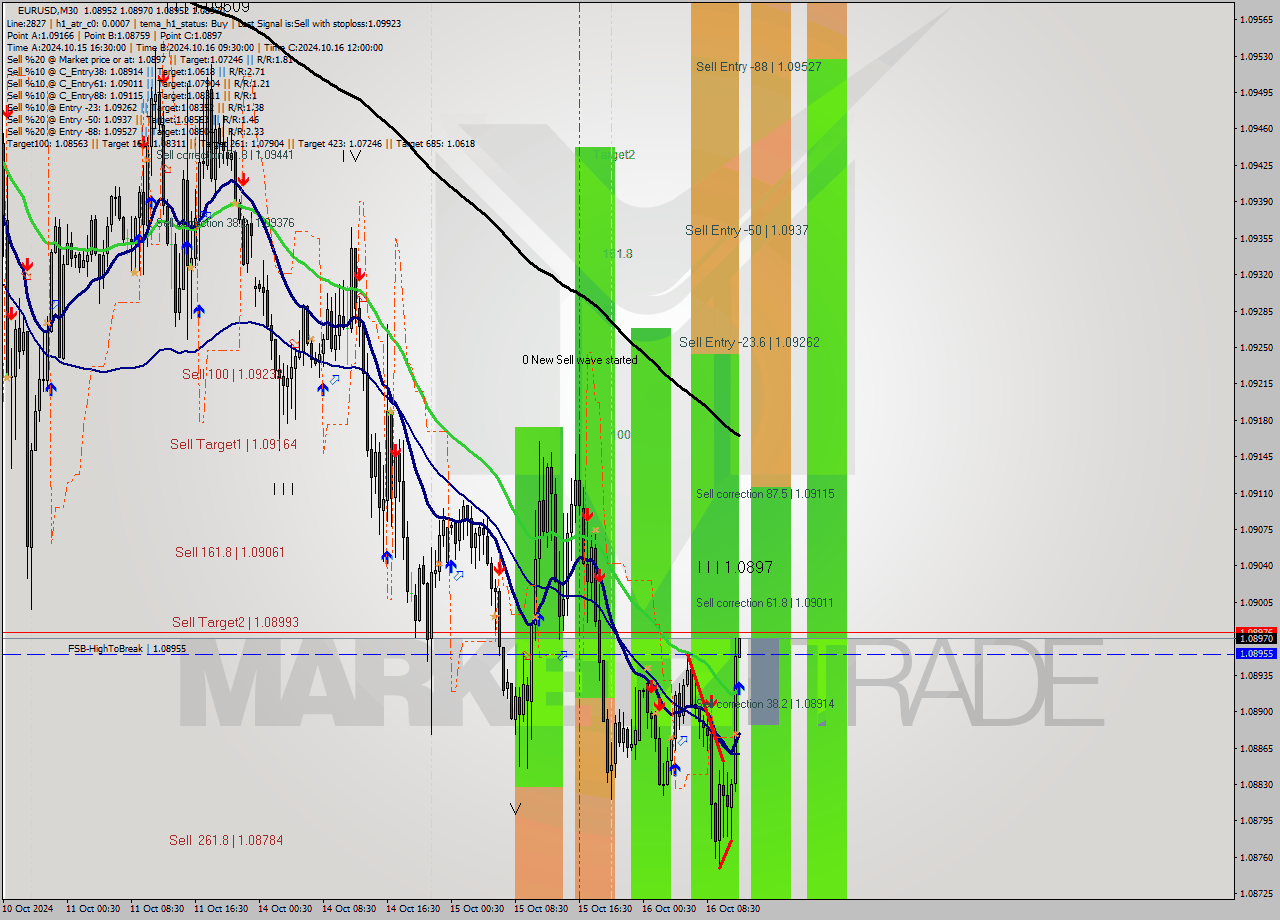
Task: Click the green 'Target2' label
Action: 614,155
